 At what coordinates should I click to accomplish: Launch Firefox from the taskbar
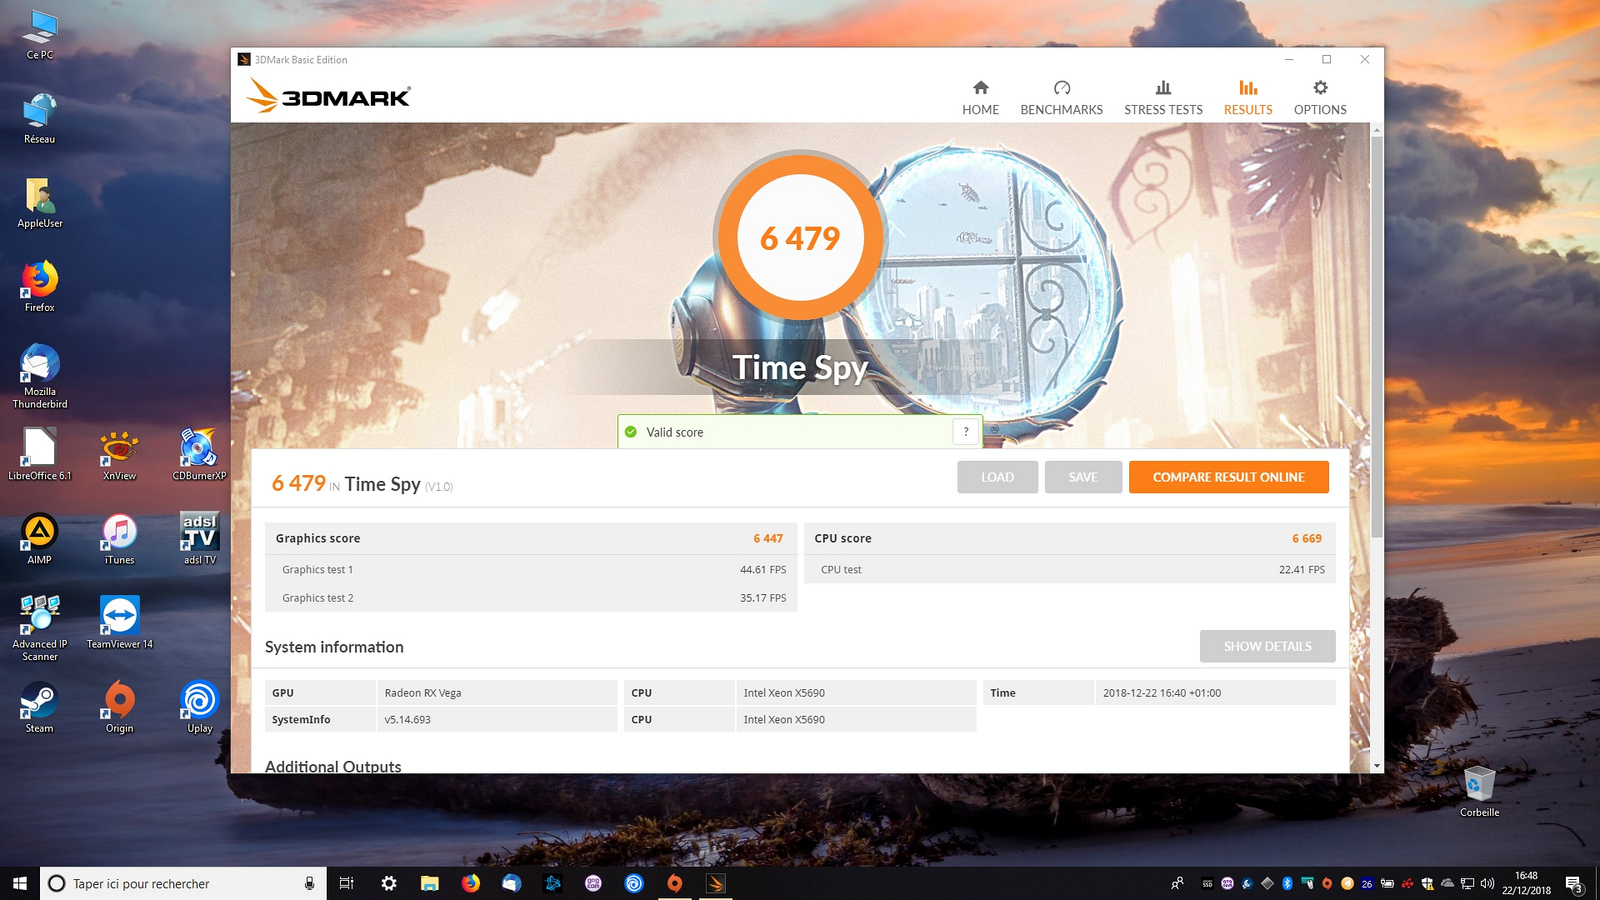point(471,883)
